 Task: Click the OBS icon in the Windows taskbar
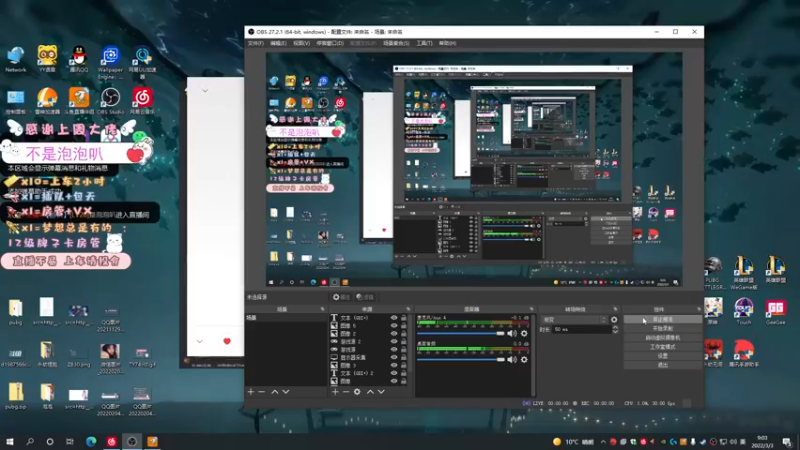coord(132,441)
